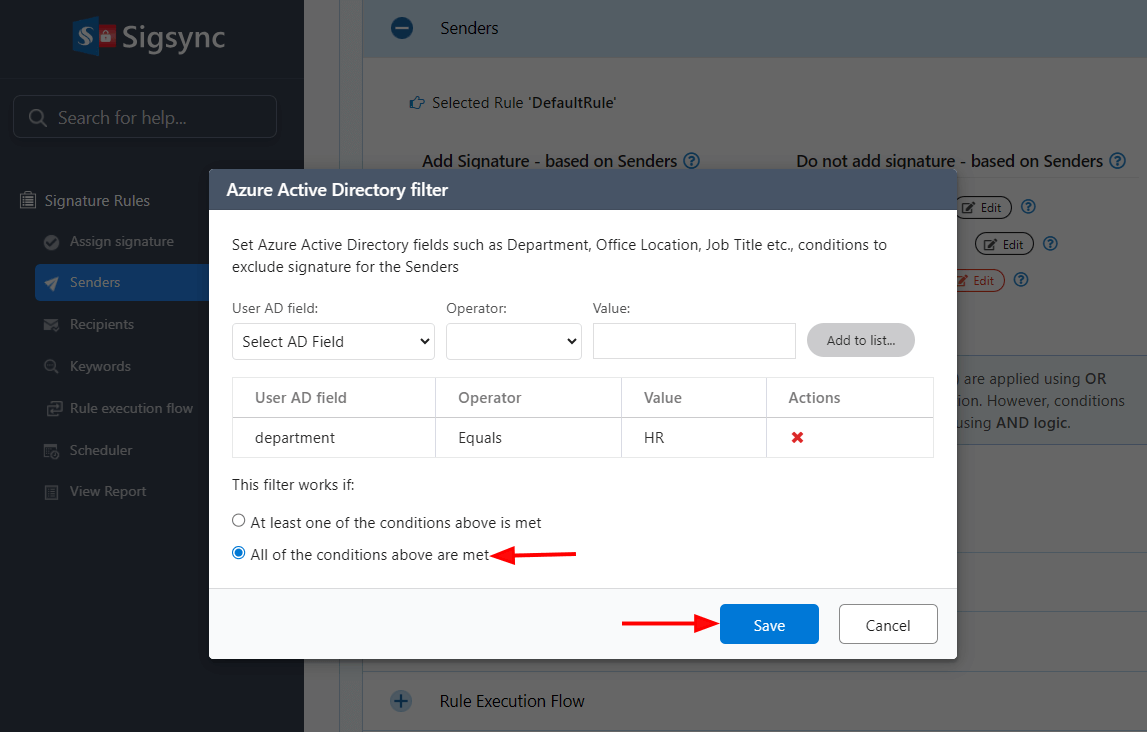1147x732 pixels.
Task: Cancel the Azure AD filter dialog
Action: tap(887, 625)
